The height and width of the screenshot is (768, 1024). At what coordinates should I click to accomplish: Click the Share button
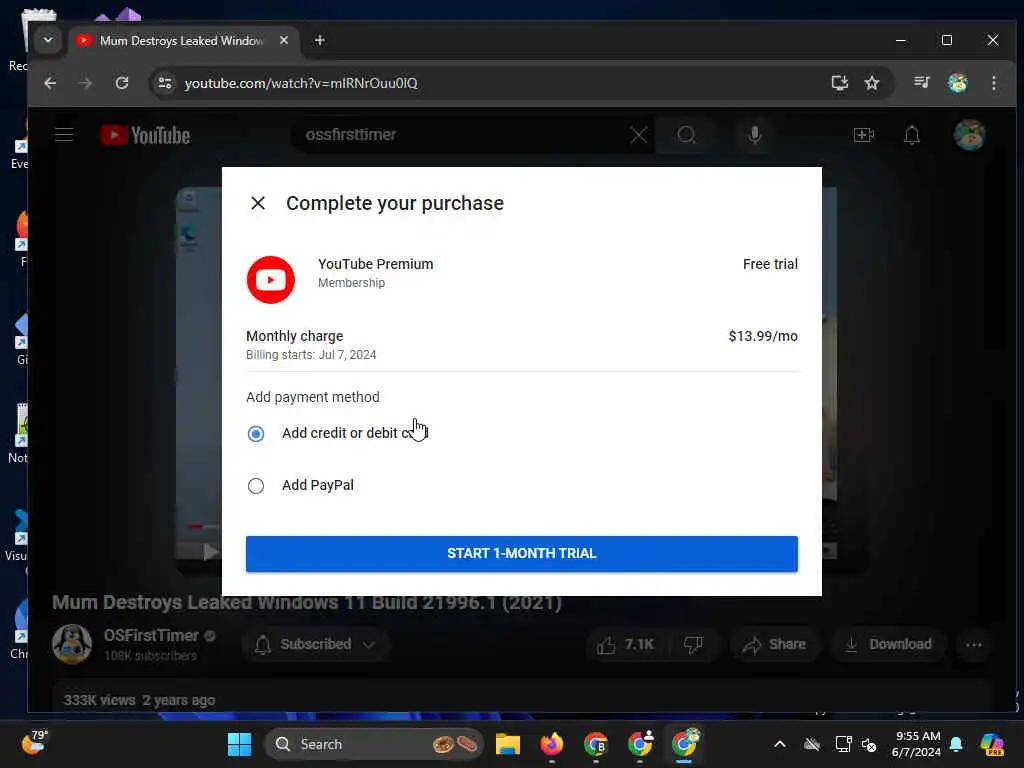pyautogui.click(x=774, y=645)
